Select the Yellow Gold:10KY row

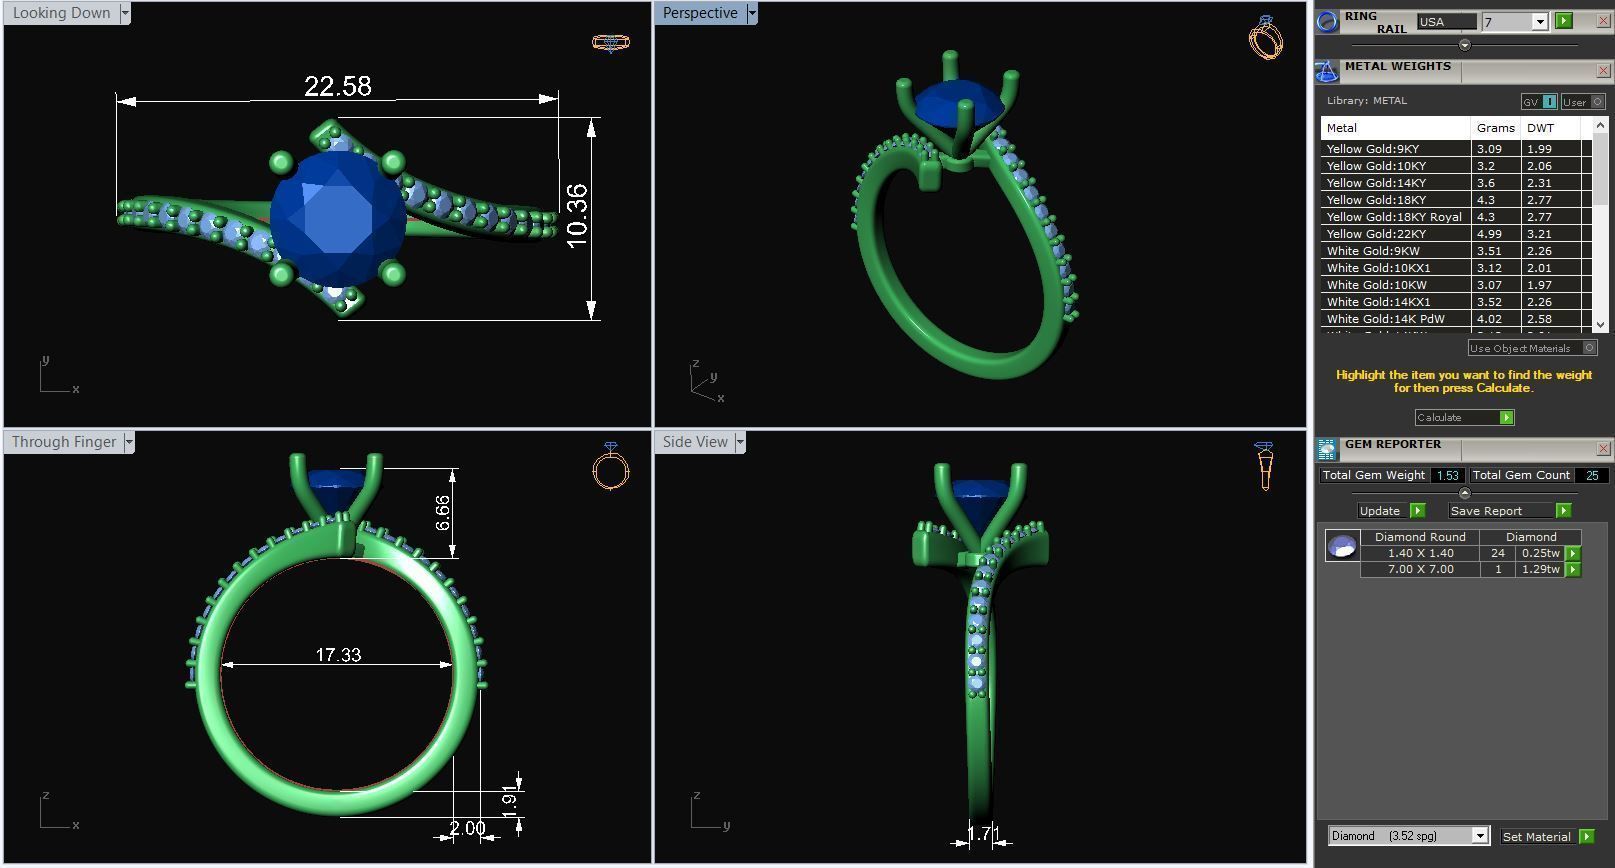point(1456,165)
